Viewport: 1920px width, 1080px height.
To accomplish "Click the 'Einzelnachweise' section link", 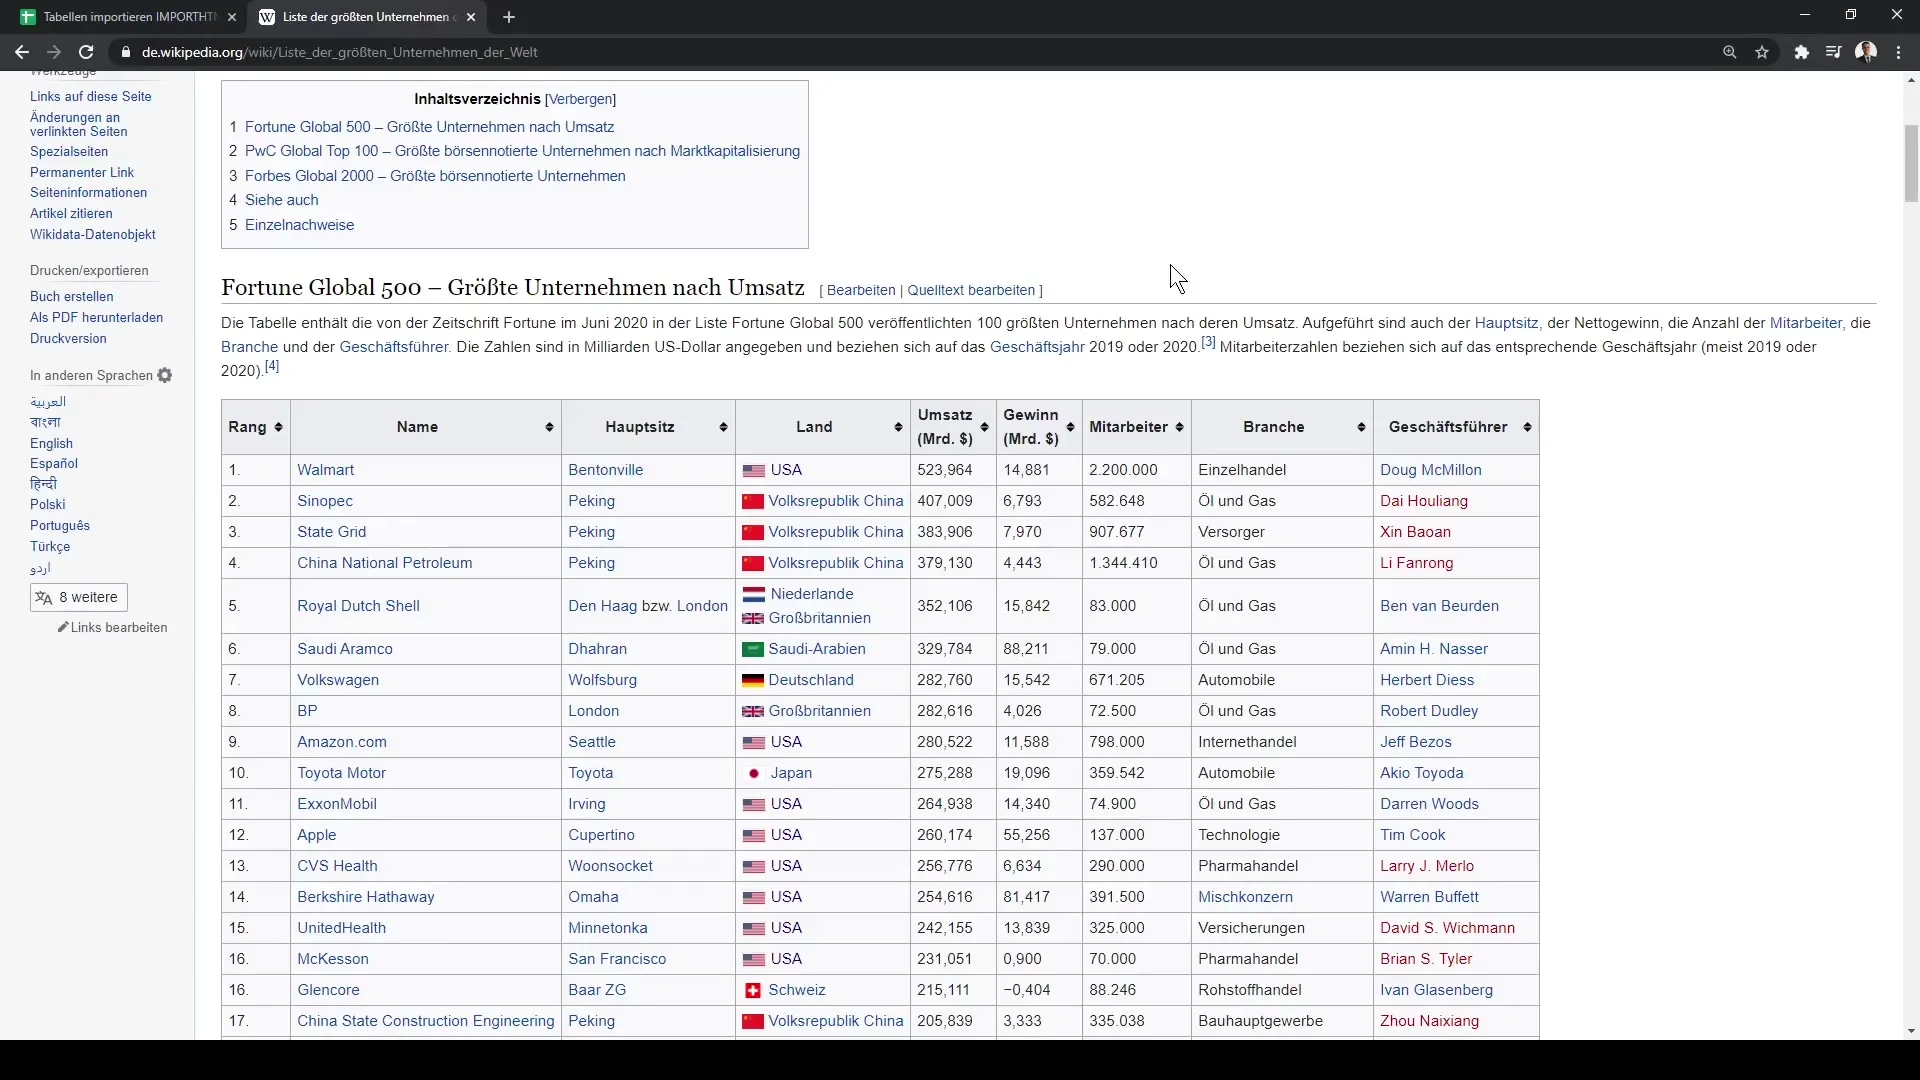I will (299, 224).
